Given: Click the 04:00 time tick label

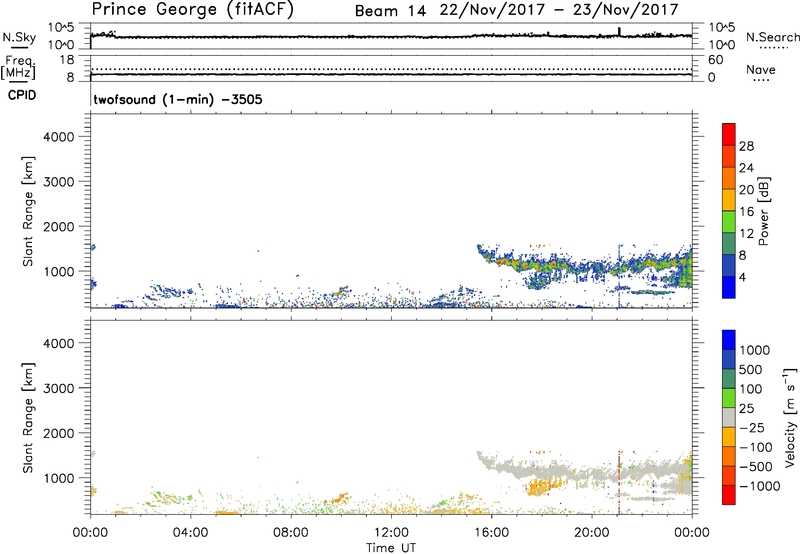Looking at the screenshot, I should click(x=190, y=533).
